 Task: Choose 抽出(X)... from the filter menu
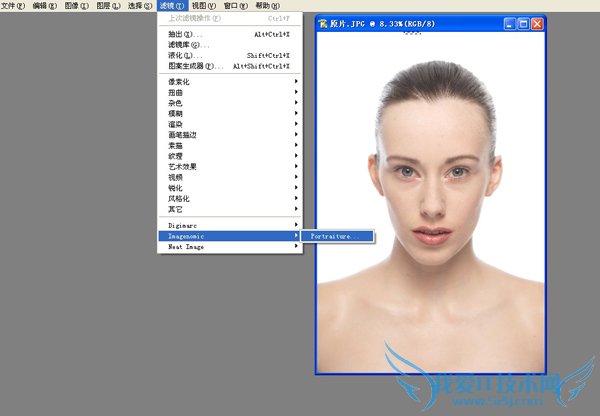click(230, 34)
